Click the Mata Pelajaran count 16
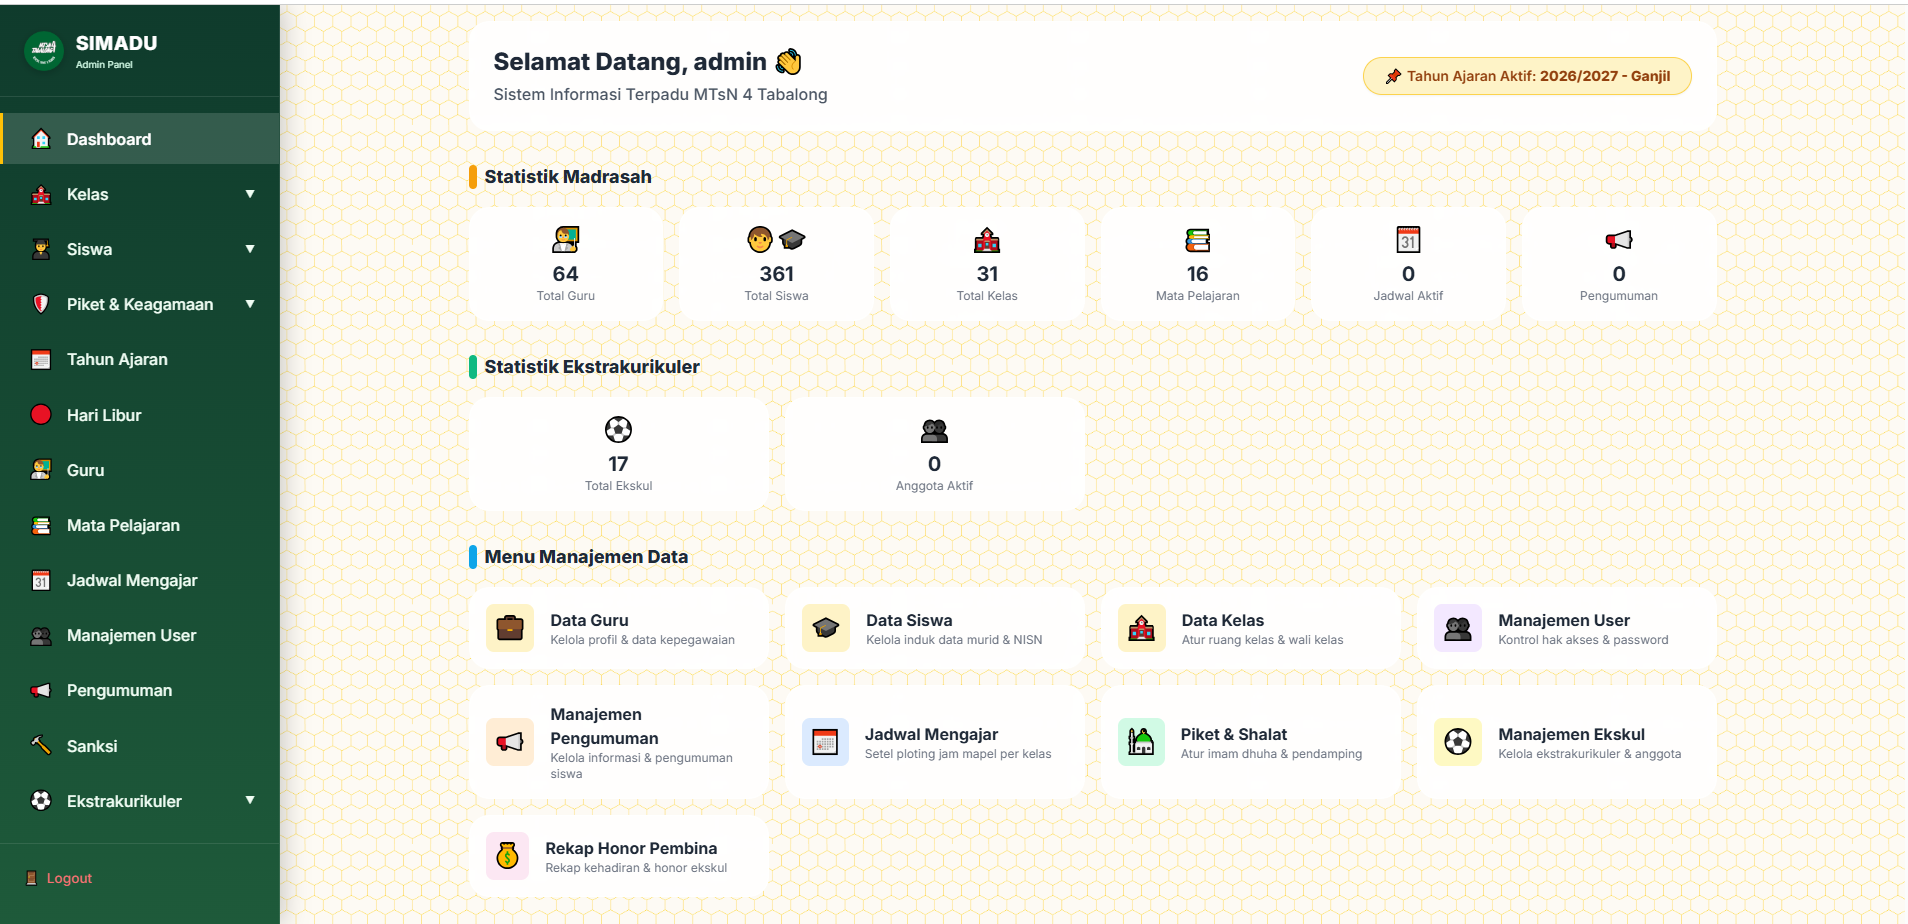The image size is (1908, 924). click(1198, 274)
